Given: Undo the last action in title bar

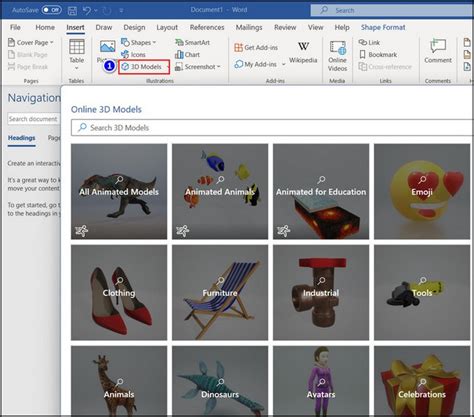Looking at the screenshot, I should coord(87,11).
